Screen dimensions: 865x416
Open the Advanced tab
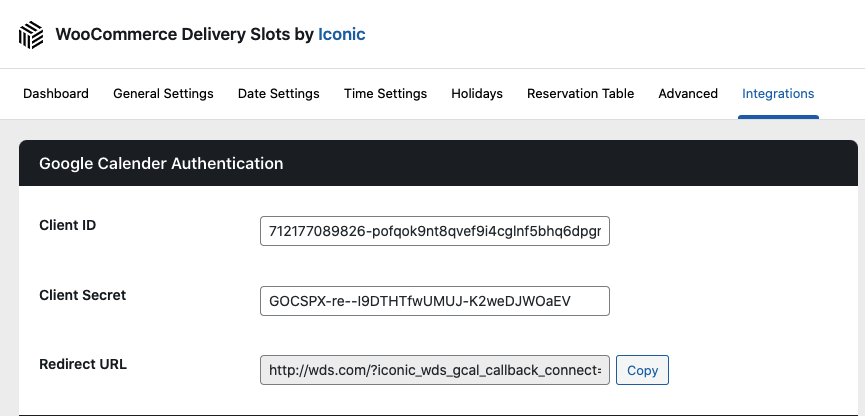[688, 94]
